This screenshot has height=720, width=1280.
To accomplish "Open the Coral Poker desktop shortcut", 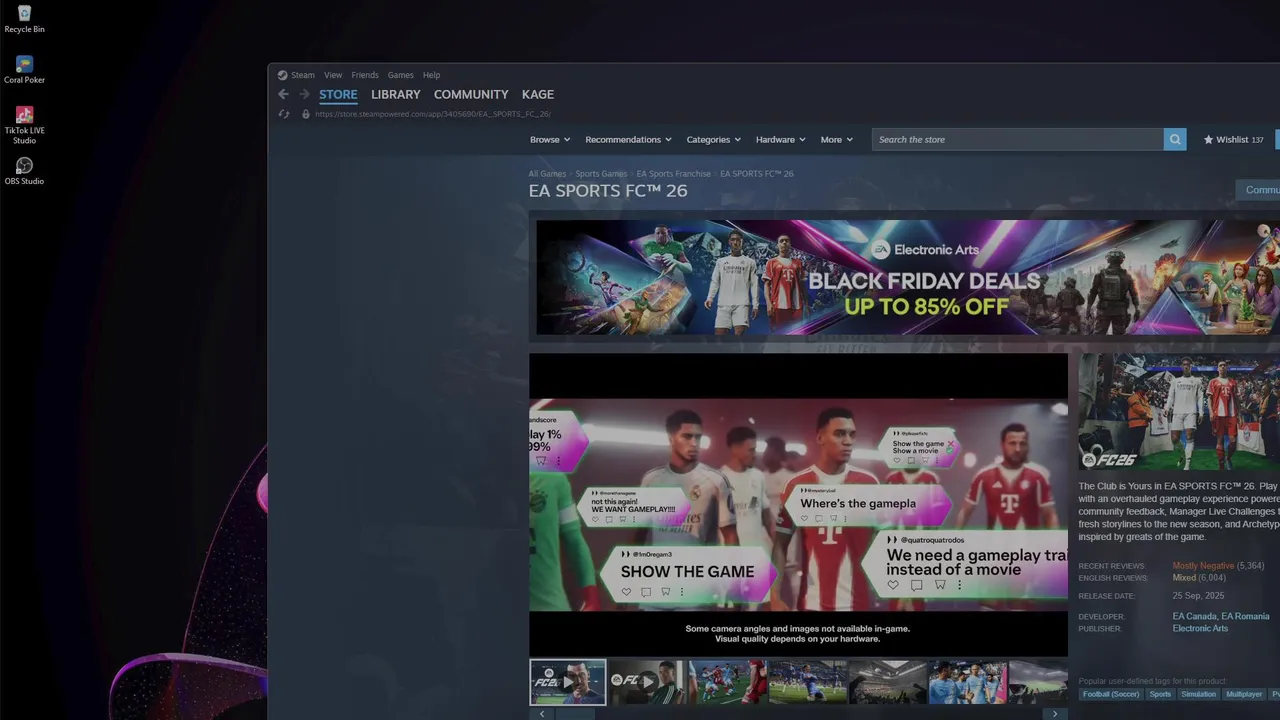I will point(24,70).
